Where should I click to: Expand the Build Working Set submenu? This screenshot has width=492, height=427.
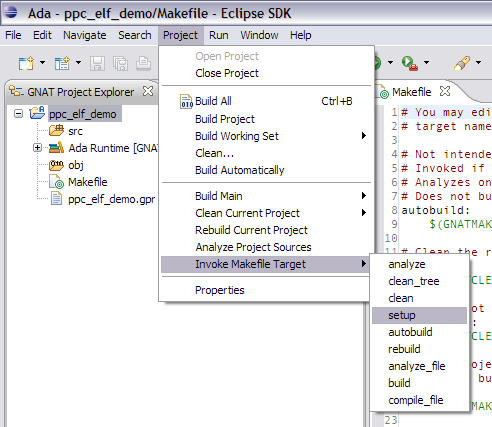[x=266, y=136]
